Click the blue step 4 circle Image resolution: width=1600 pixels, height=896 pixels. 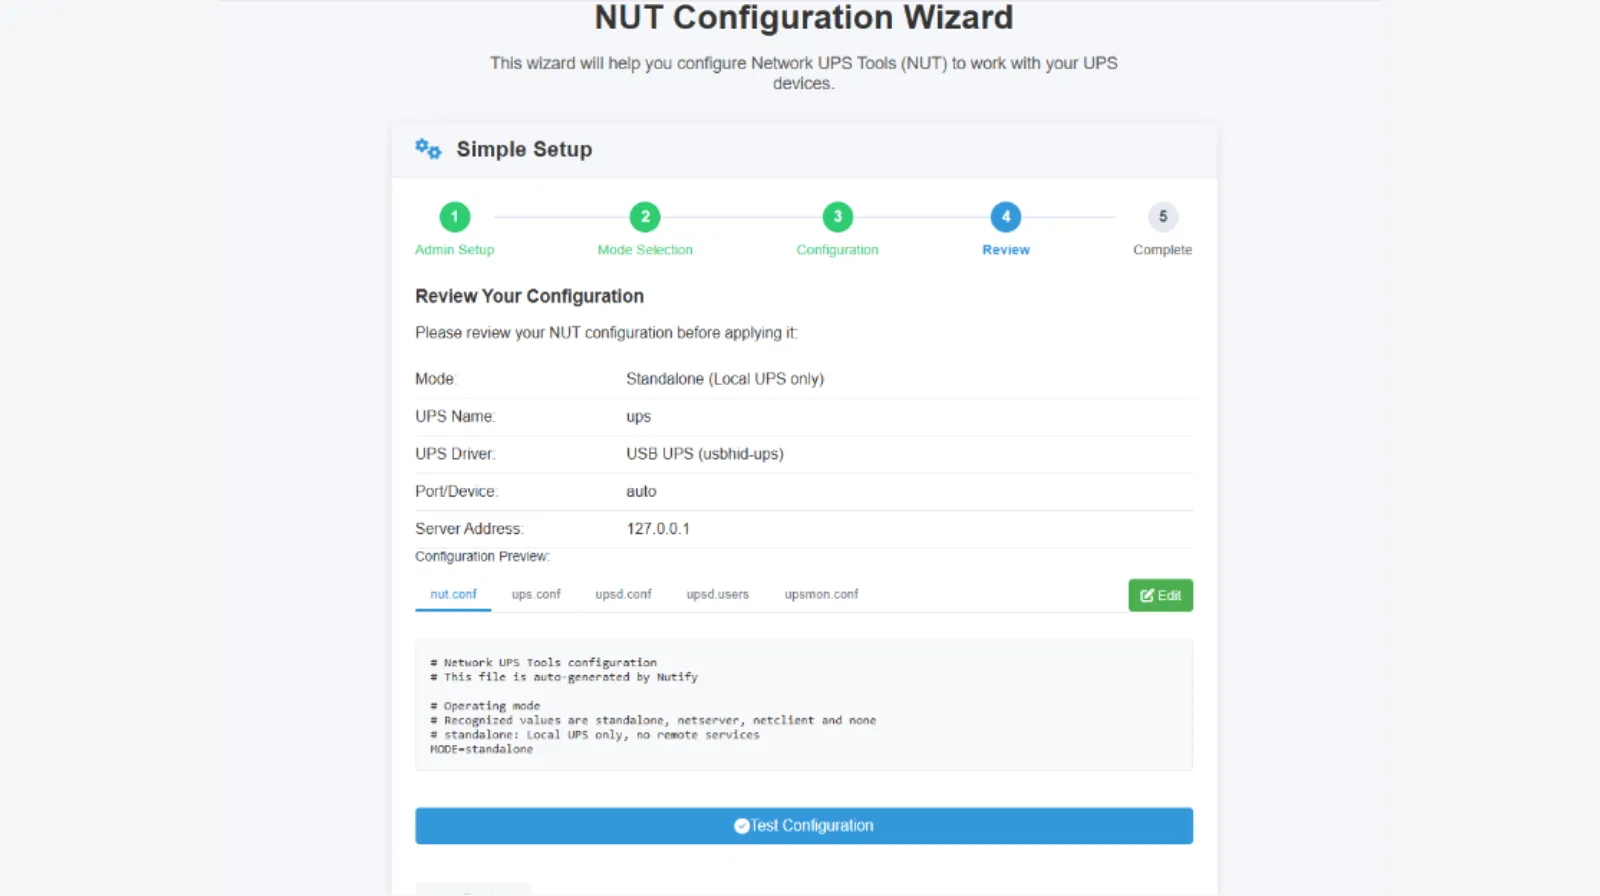point(1005,217)
